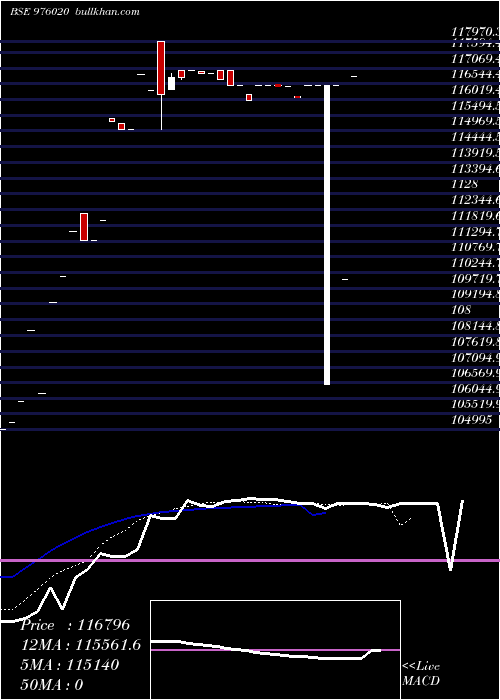Select the 109719.7 price axis label

coord(475,279)
